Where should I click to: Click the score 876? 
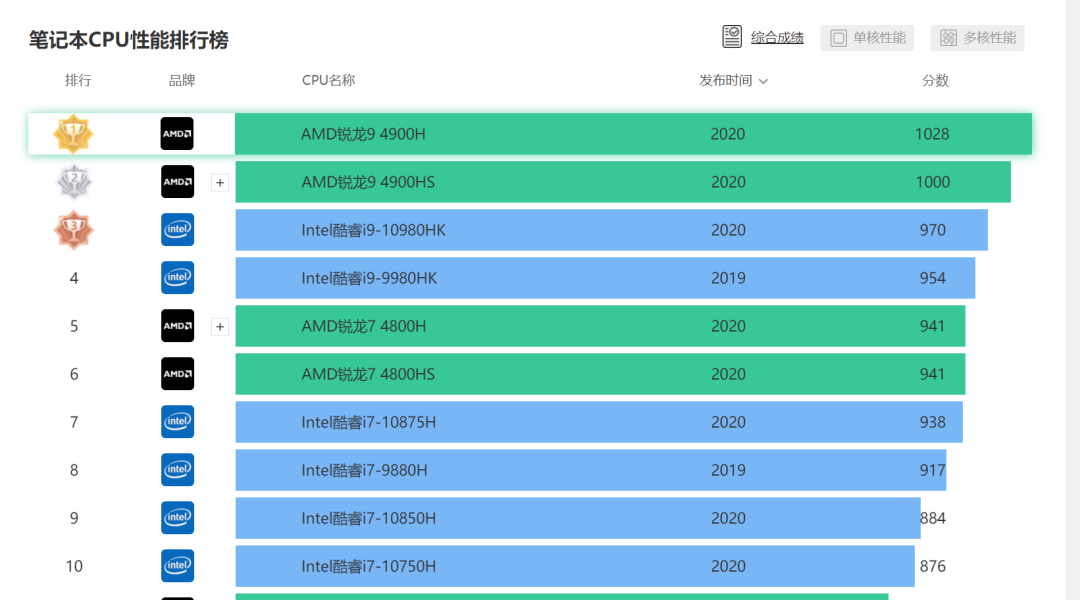[933, 566]
